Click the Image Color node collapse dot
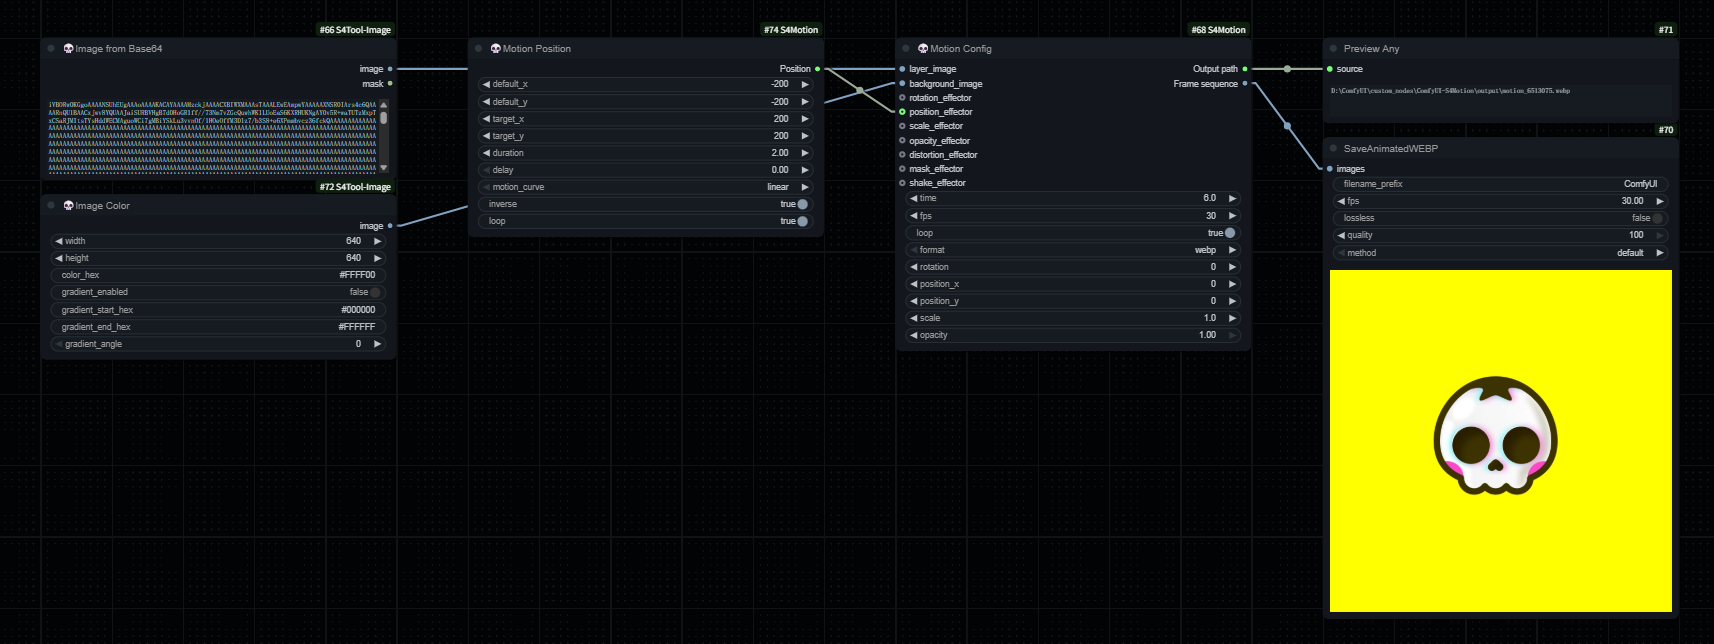 (x=51, y=205)
